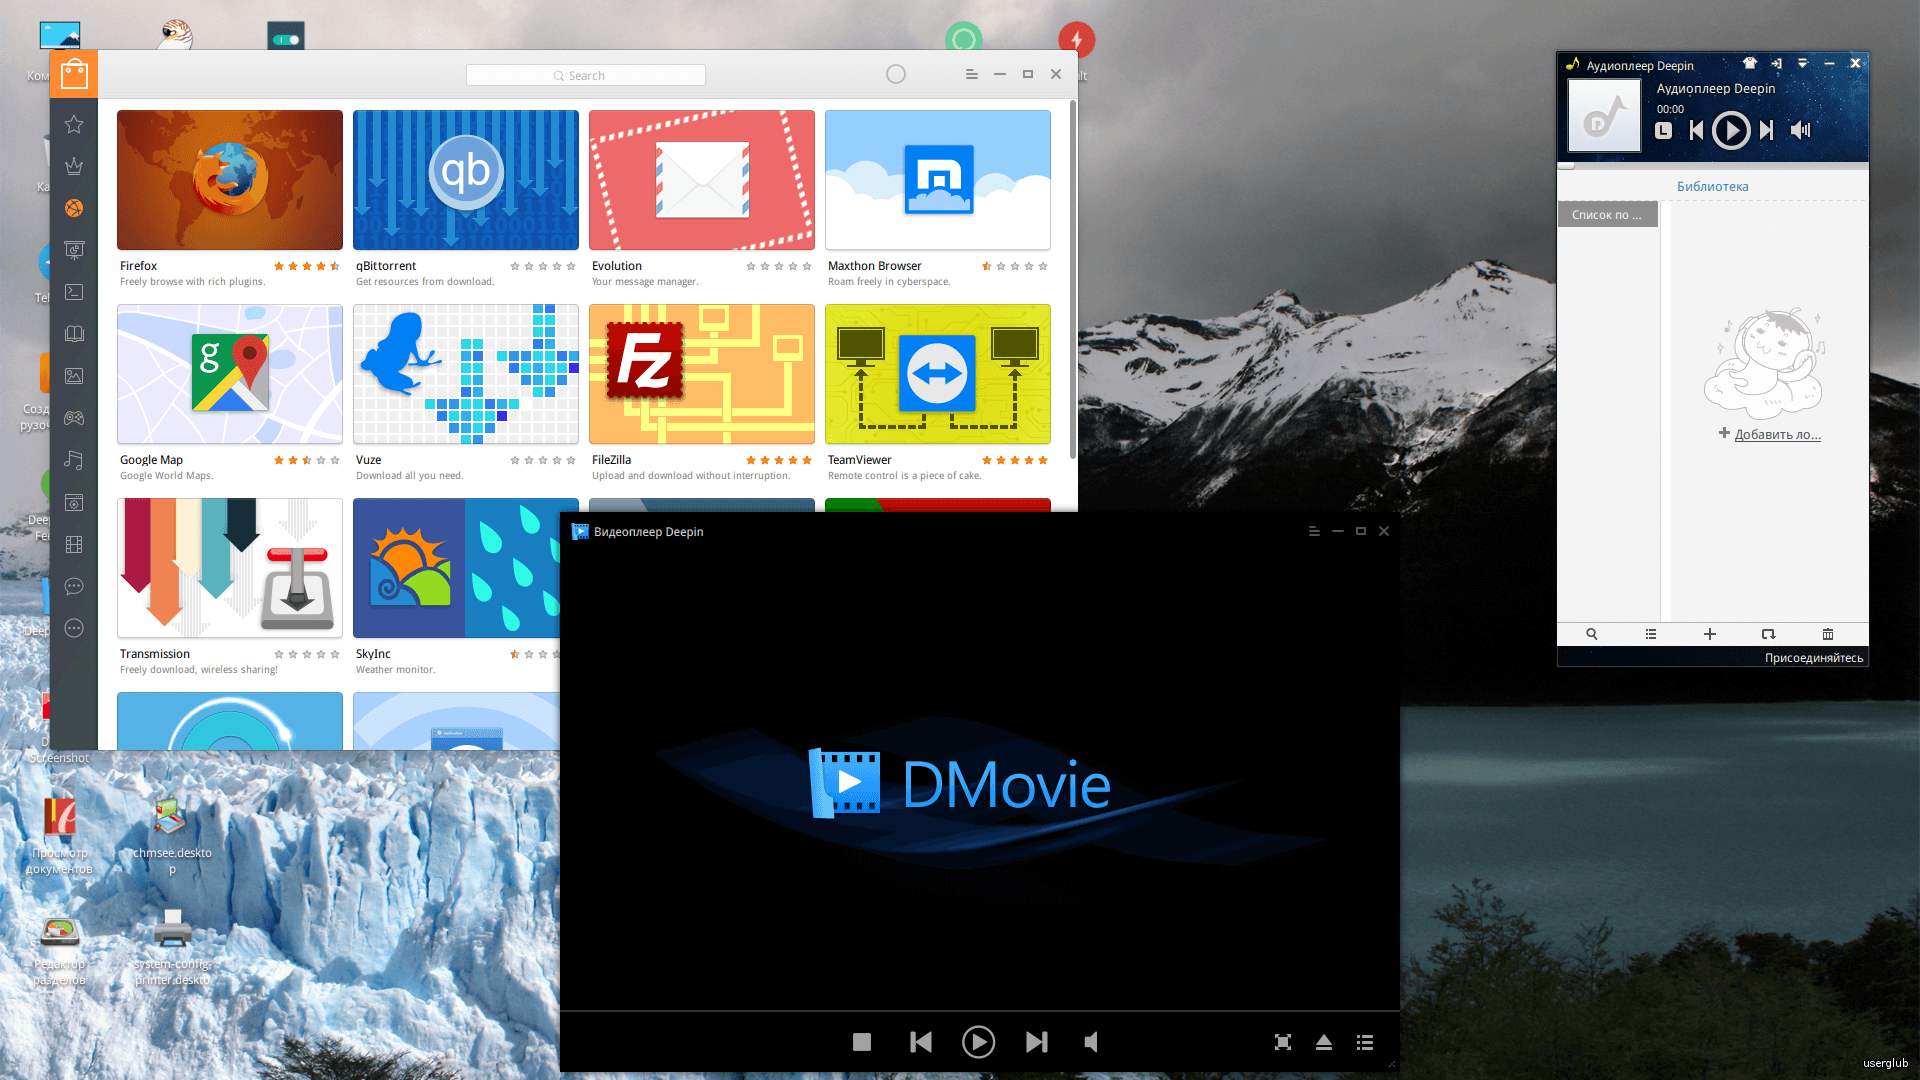Open the Vuze app tile
1920x1080 pixels.
coord(466,374)
